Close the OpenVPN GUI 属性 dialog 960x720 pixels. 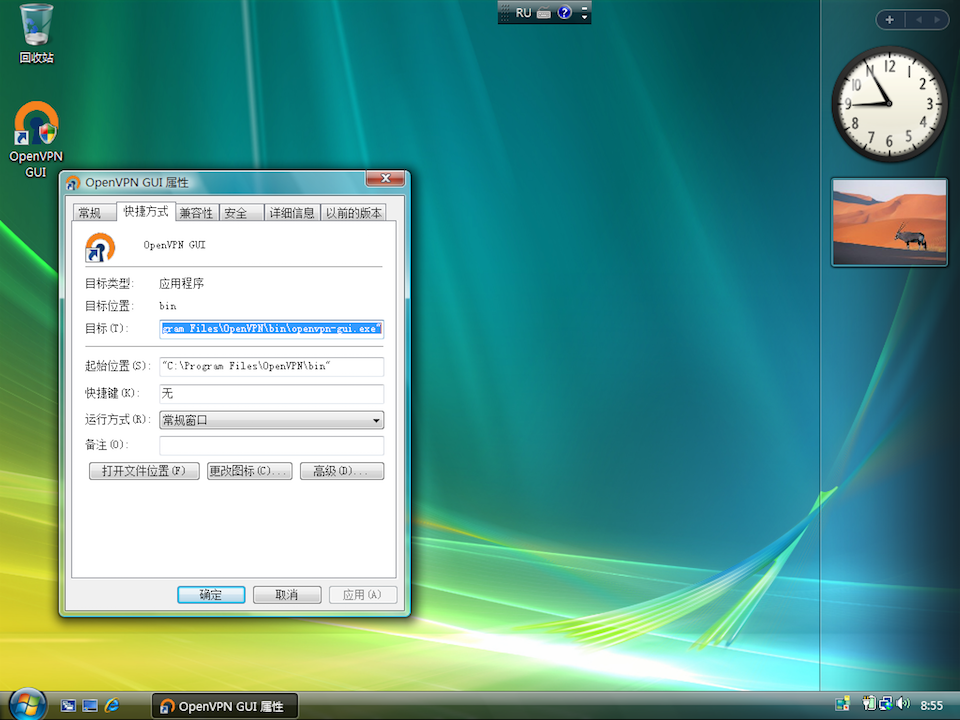(385, 178)
